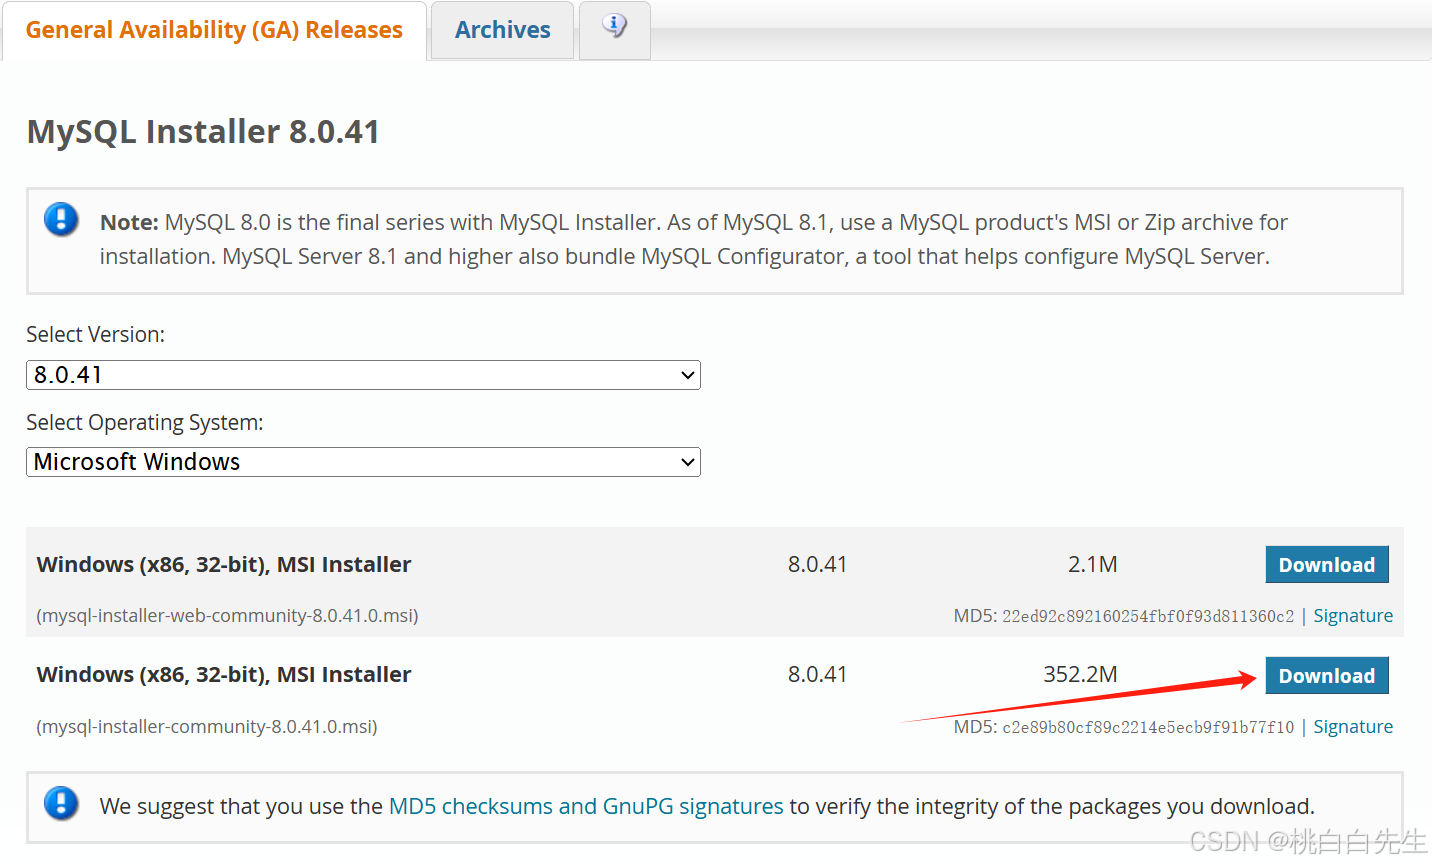Click the MySQL Installer 8.0.41 heading
The height and width of the screenshot is (867, 1432).
point(203,131)
